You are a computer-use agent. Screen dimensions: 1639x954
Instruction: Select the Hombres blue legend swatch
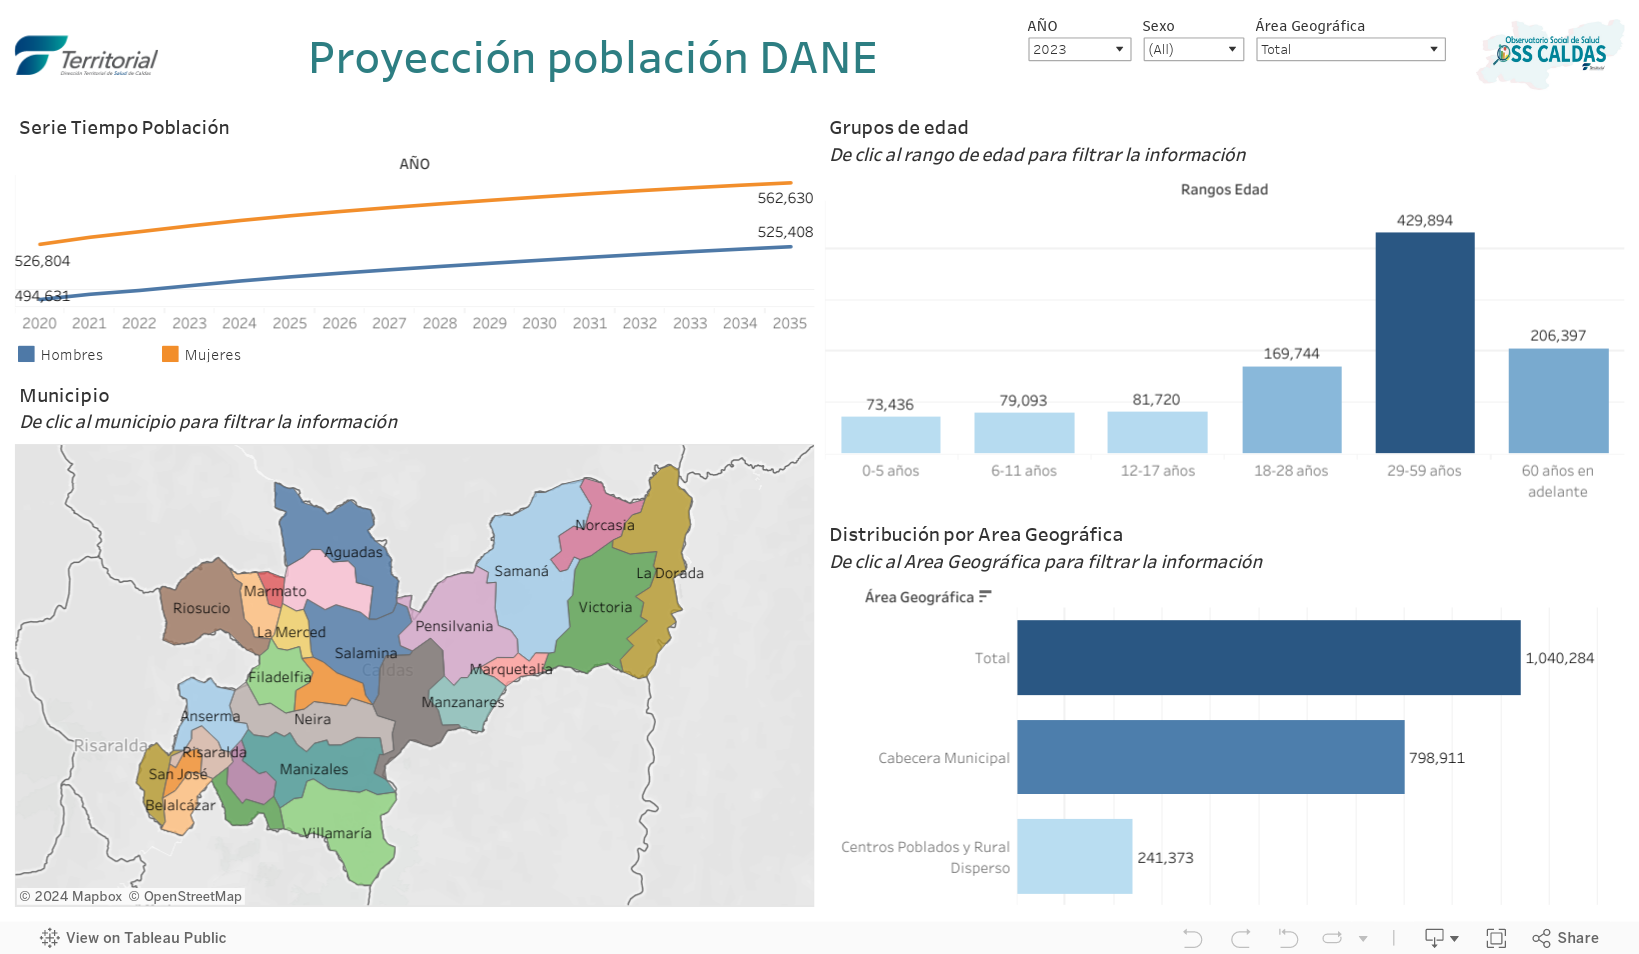[x=27, y=354]
